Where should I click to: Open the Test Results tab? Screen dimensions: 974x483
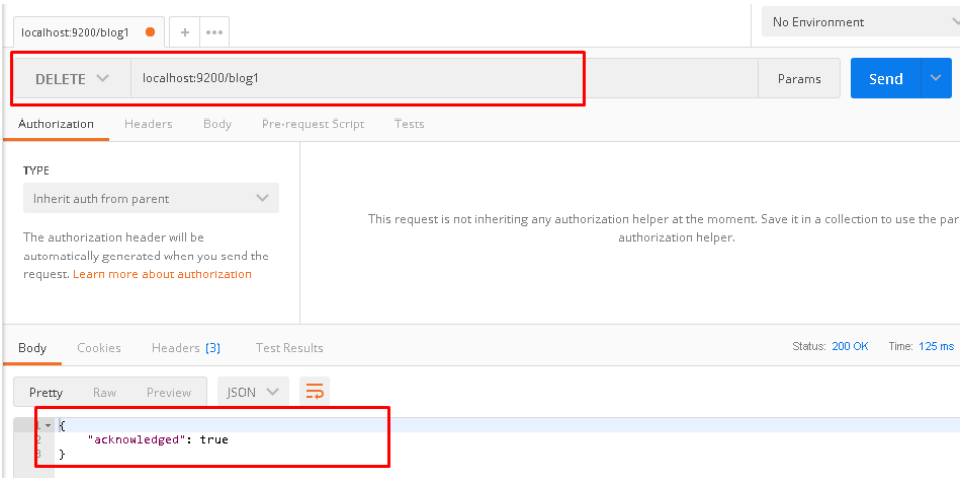click(289, 348)
